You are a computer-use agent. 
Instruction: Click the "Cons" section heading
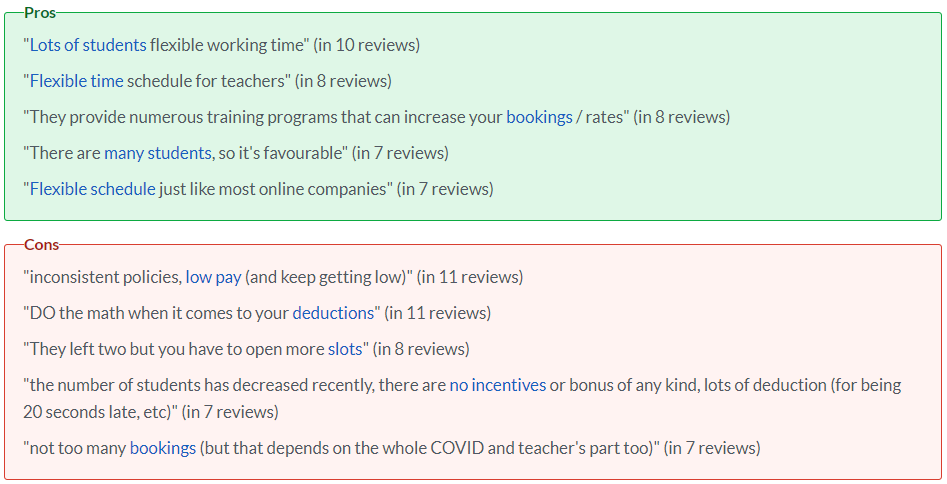tap(41, 244)
